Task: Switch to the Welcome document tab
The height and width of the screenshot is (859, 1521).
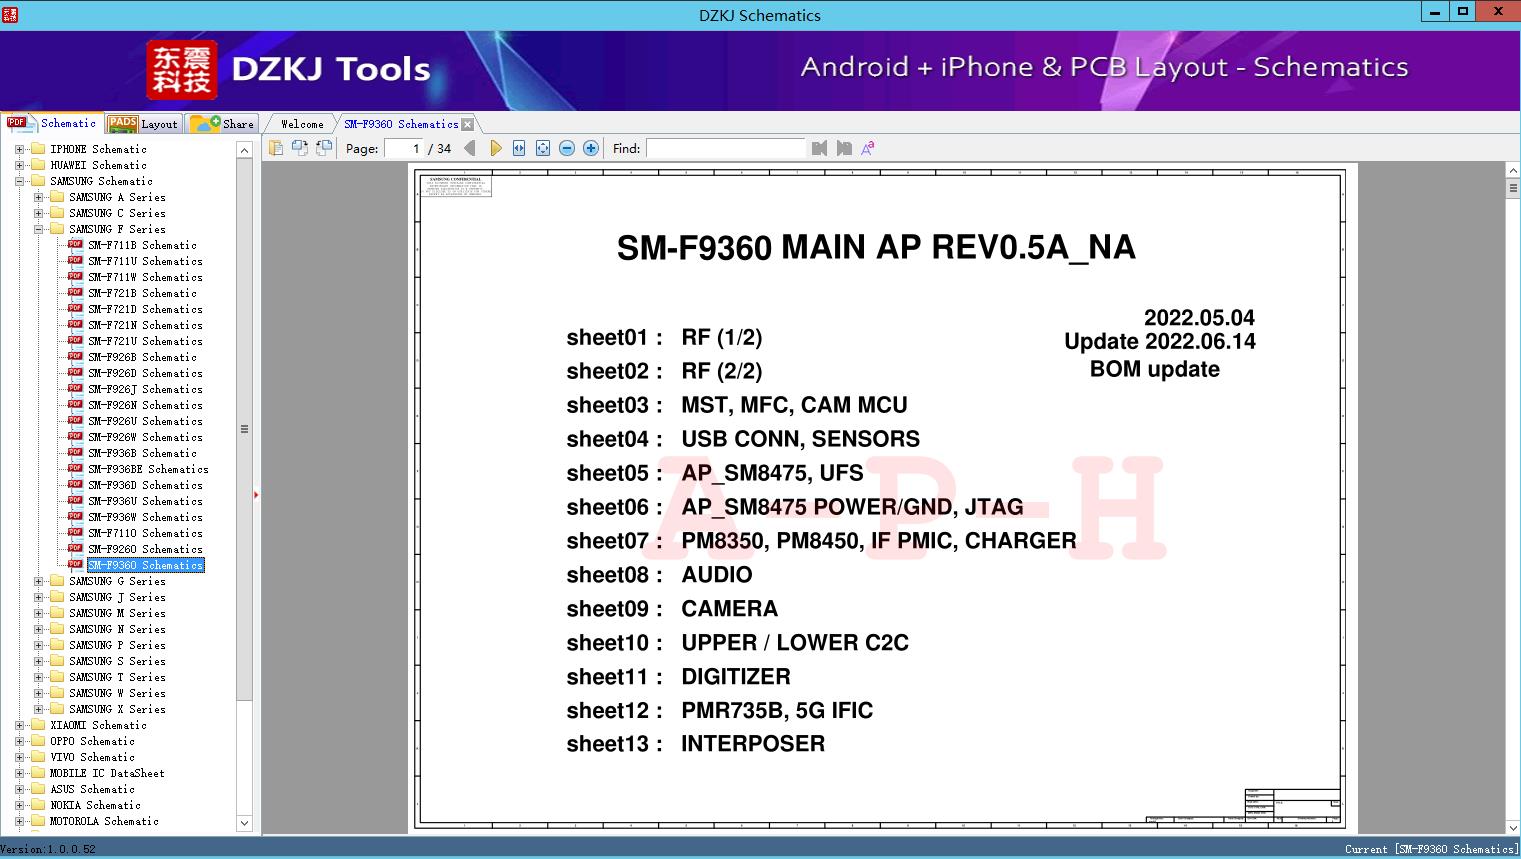Action: pos(301,124)
